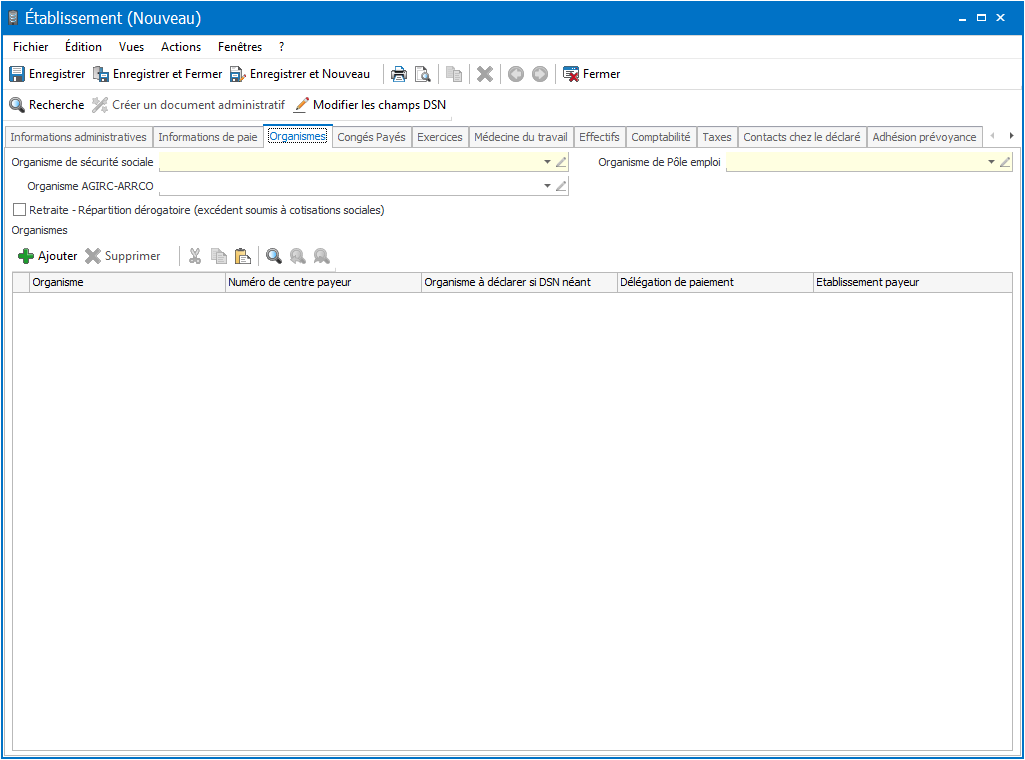Go to previous record arrow

(516, 74)
